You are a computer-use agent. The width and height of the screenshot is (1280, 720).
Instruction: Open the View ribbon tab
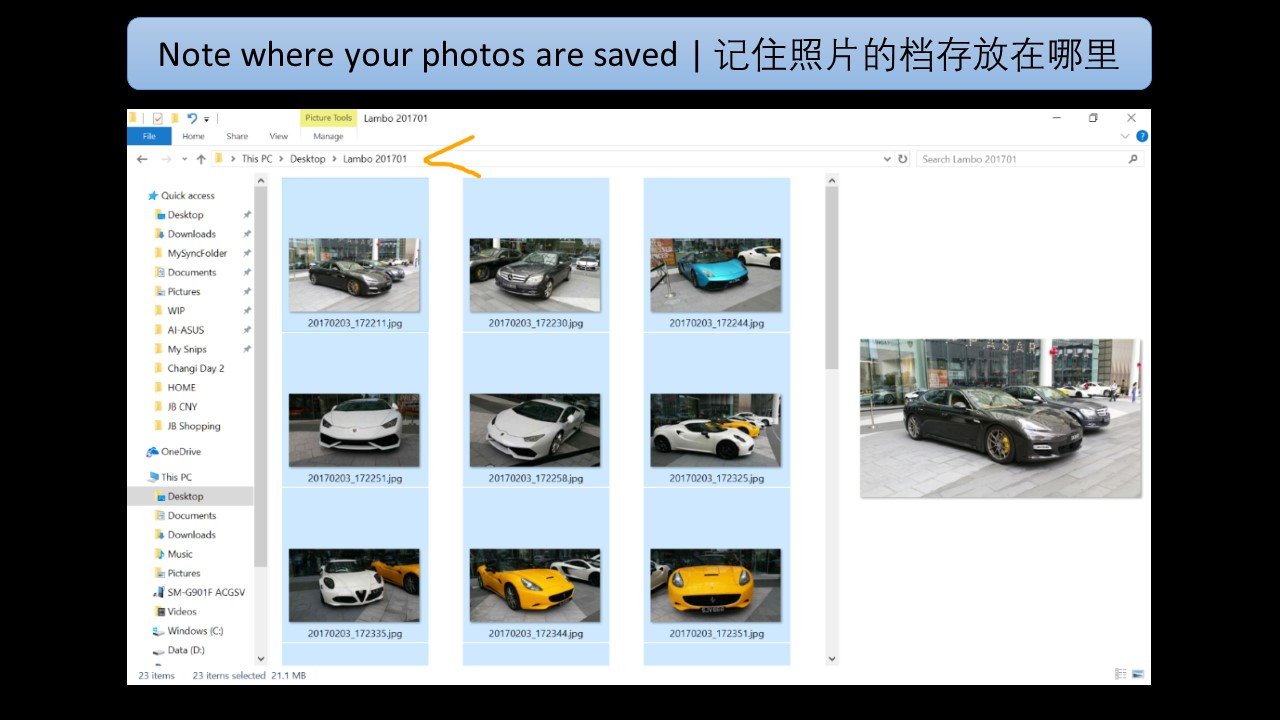[x=279, y=136]
